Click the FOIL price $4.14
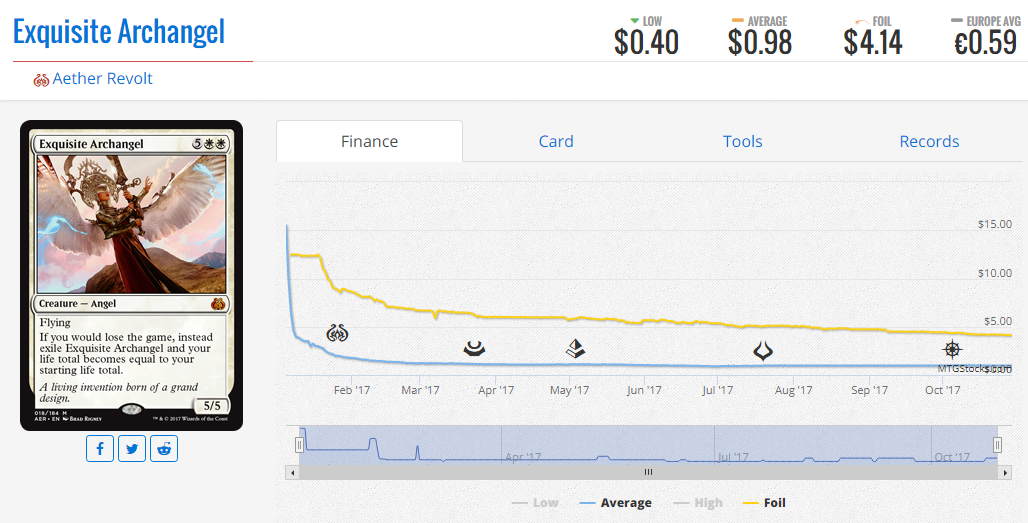 [873, 43]
